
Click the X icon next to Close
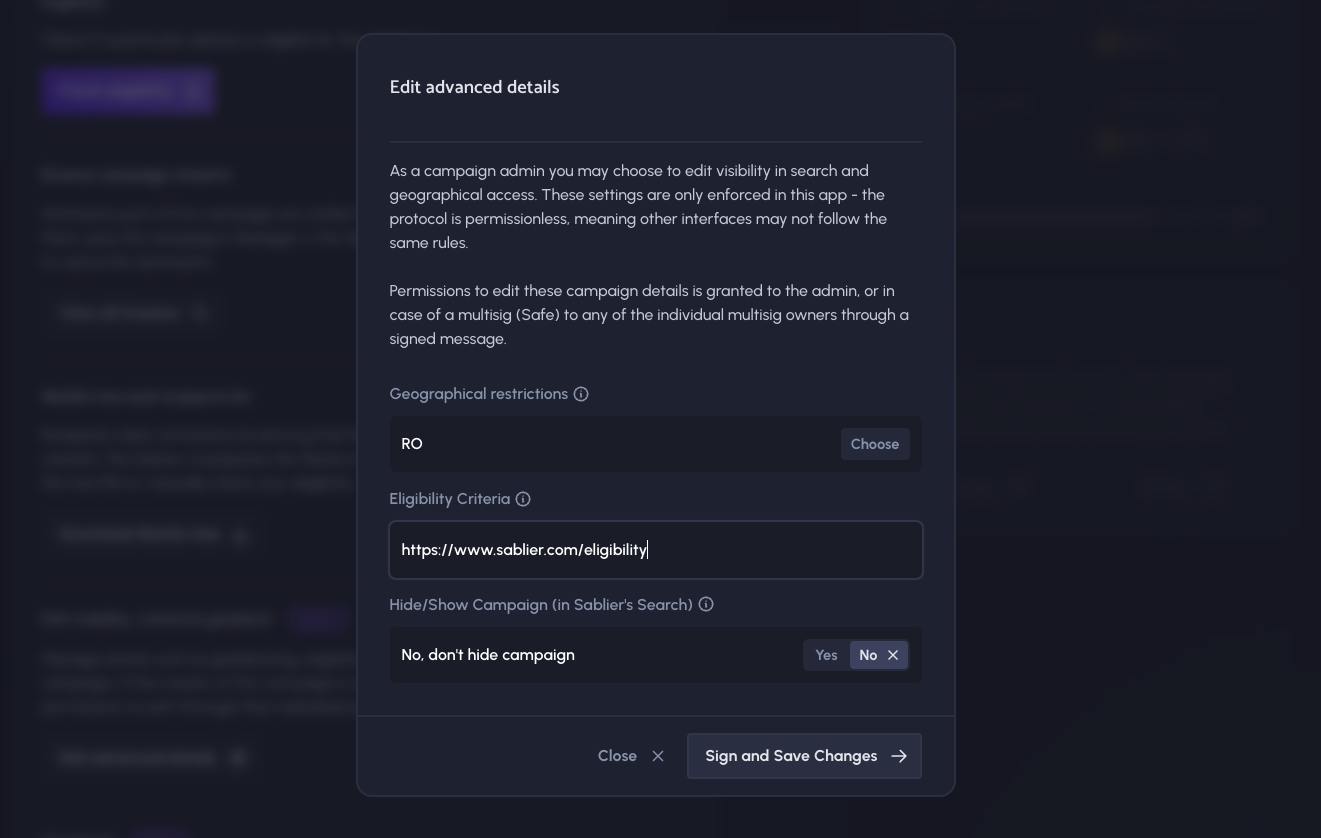[x=658, y=756]
